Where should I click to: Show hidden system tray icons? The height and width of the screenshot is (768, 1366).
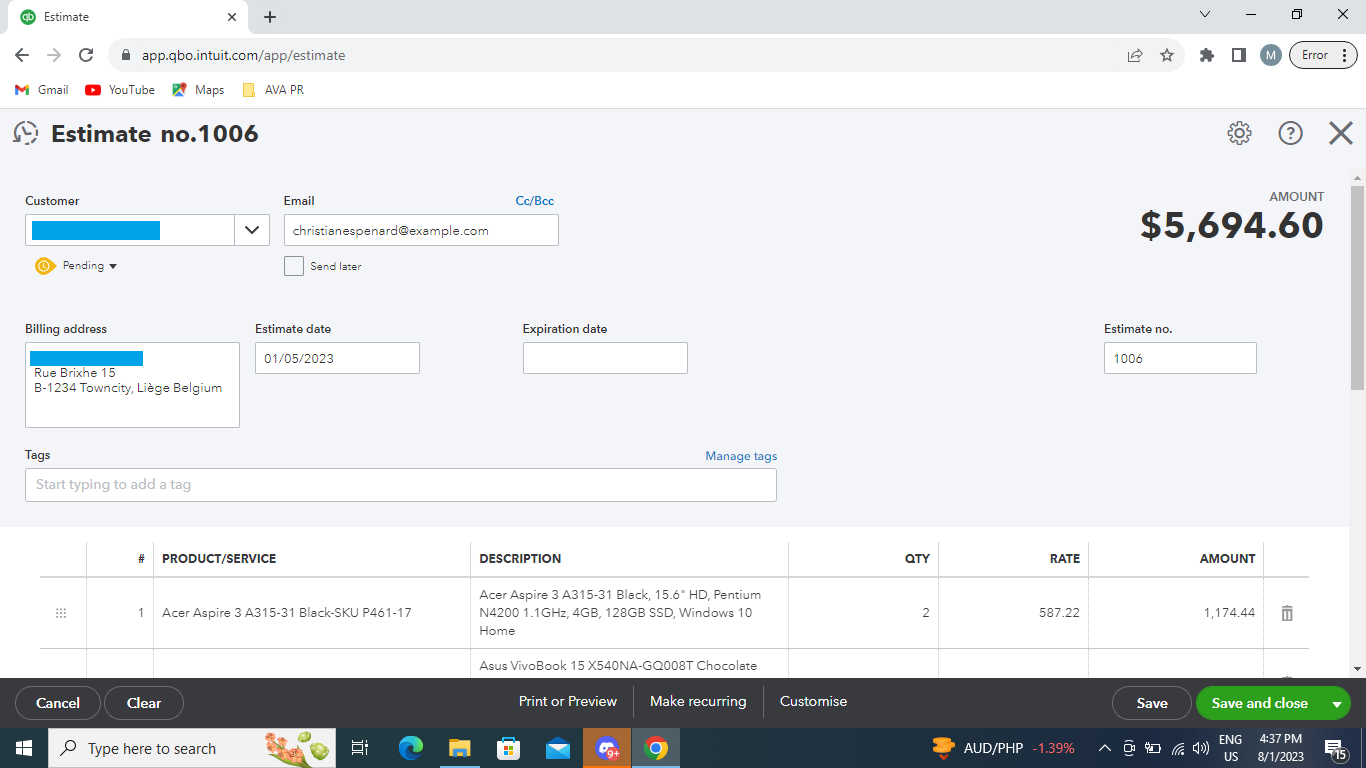(1105, 748)
